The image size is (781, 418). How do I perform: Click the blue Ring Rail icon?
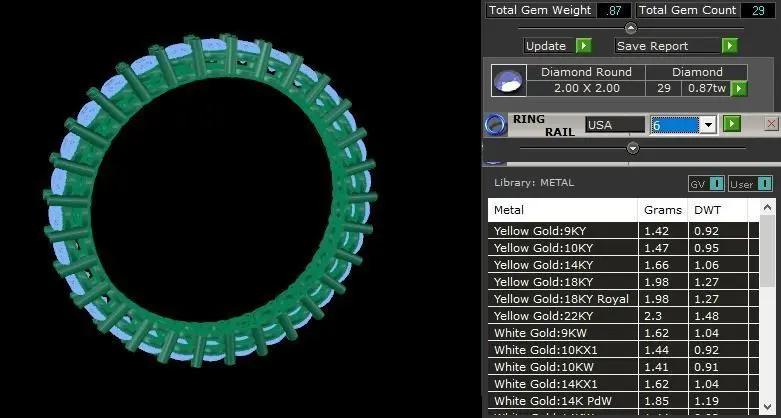[x=496, y=125]
